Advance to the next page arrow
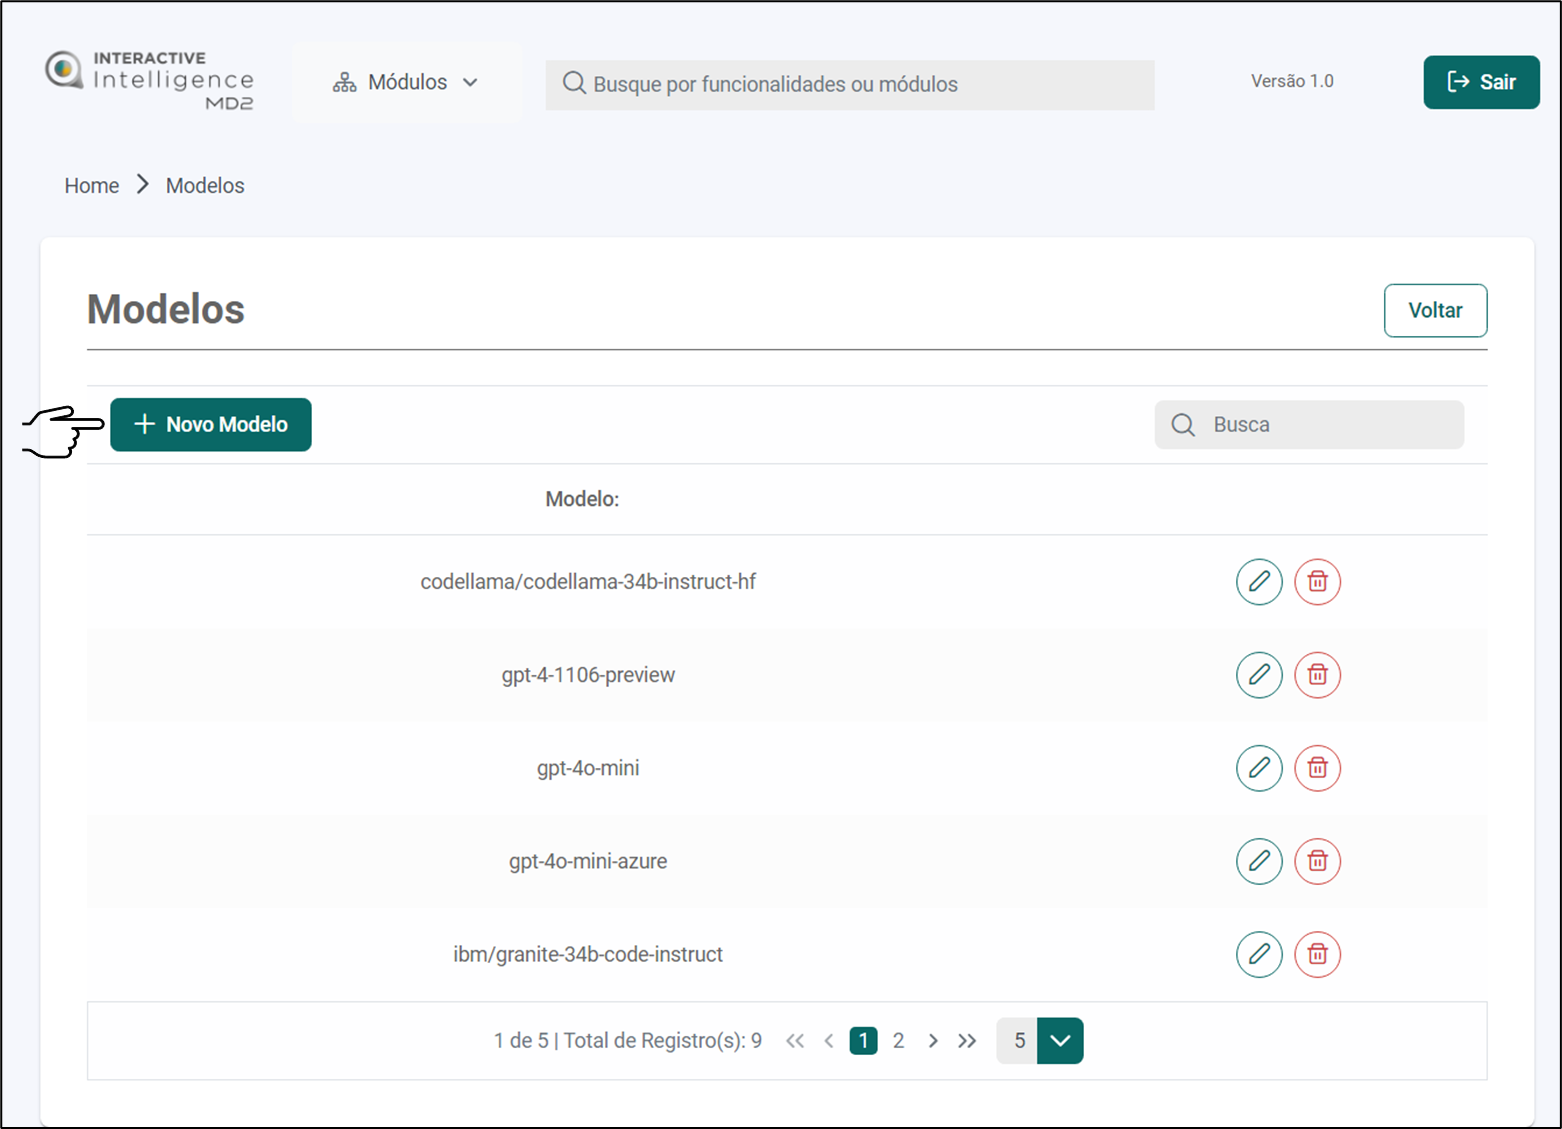Image resolution: width=1562 pixels, height=1129 pixels. tap(932, 1041)
